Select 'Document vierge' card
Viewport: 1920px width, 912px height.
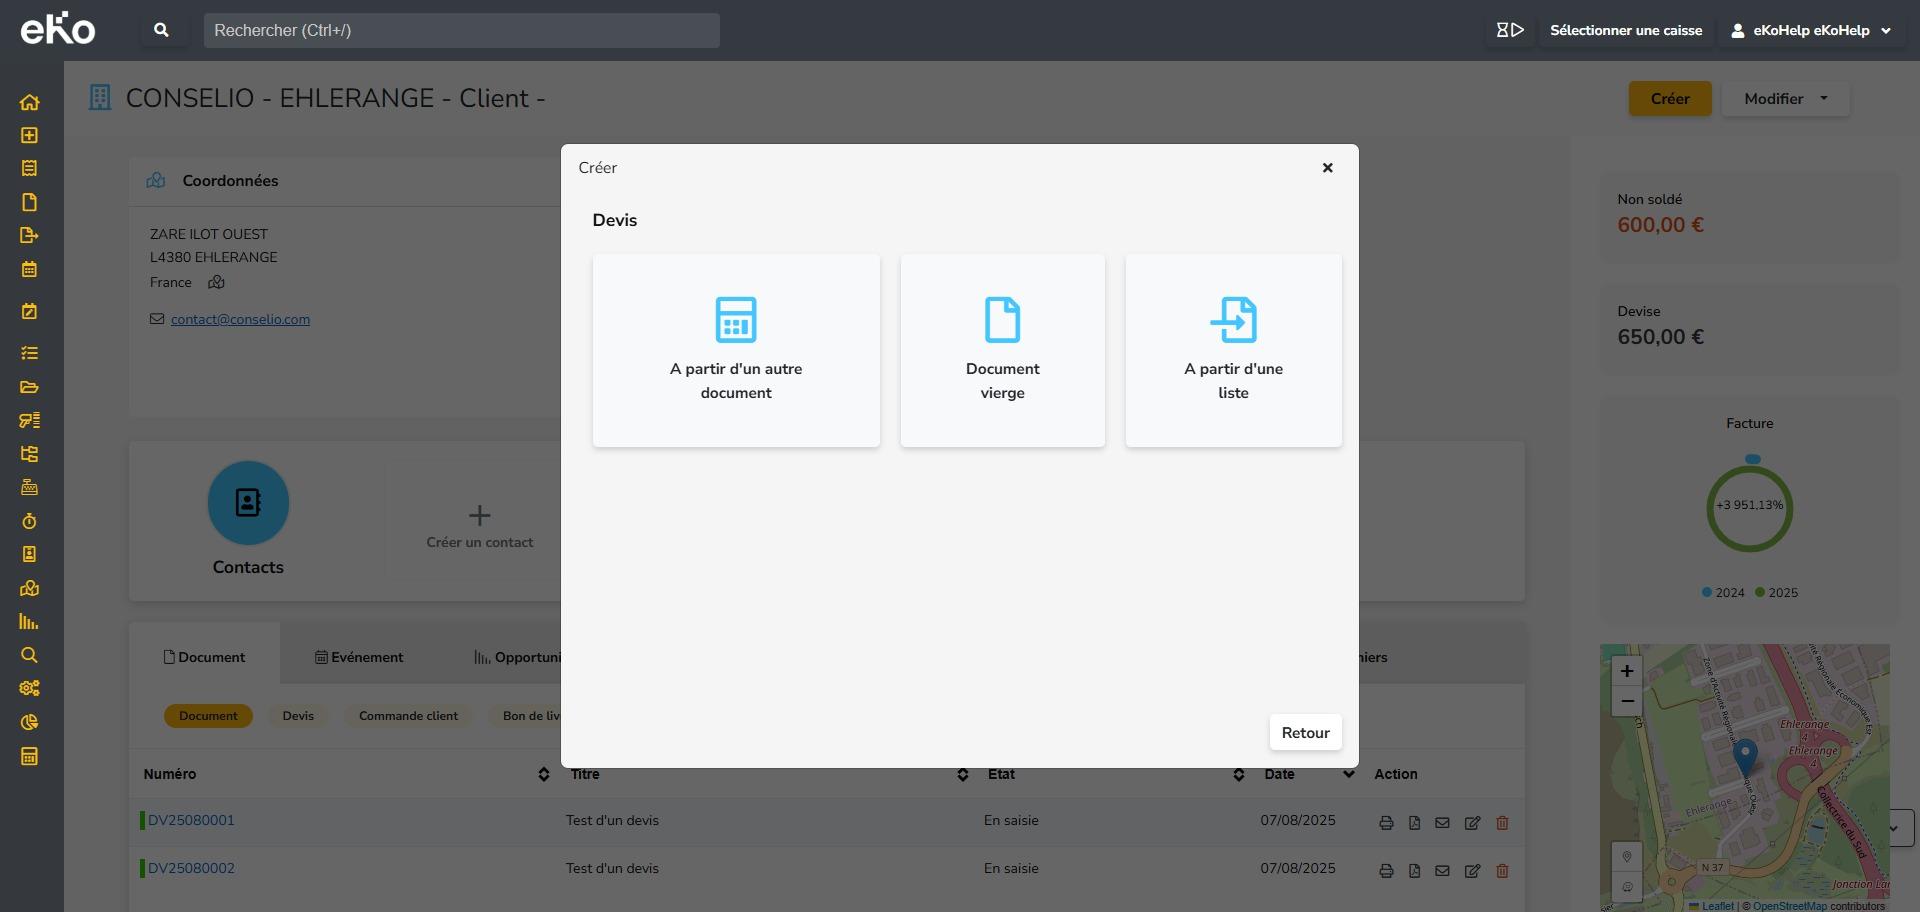1002,350
